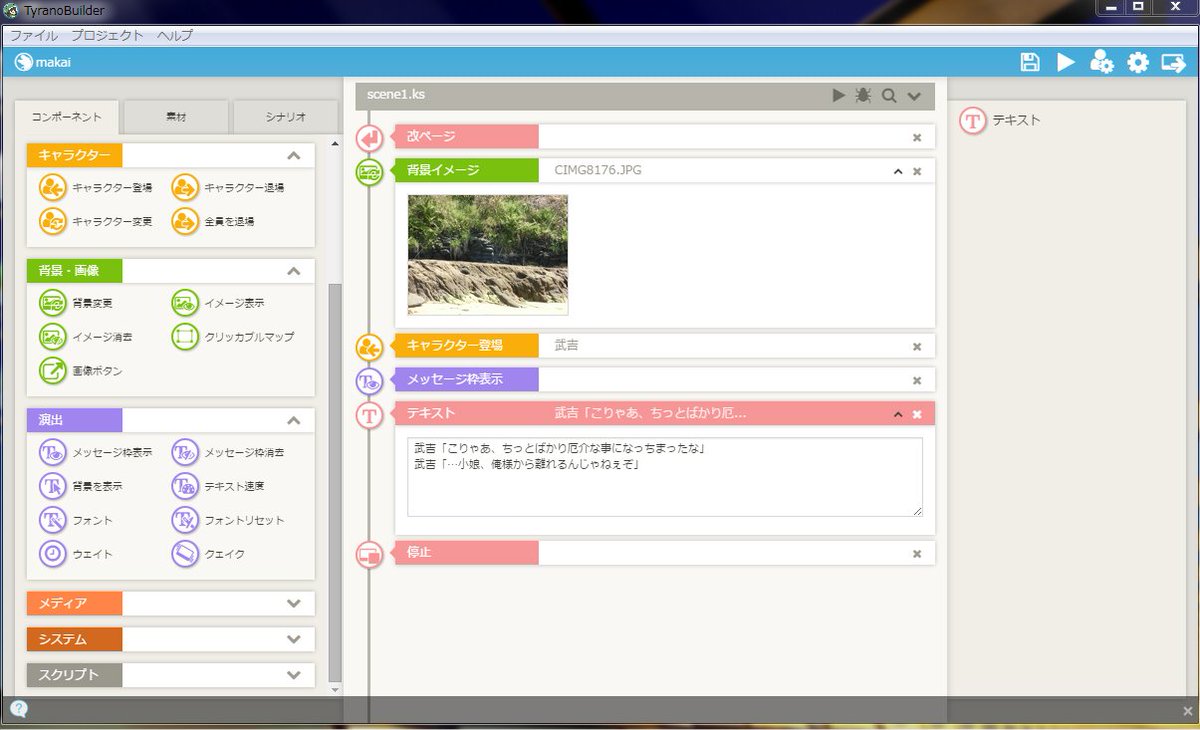Open character settings icon in header
1200x730 pixels.
(1102, 62)
